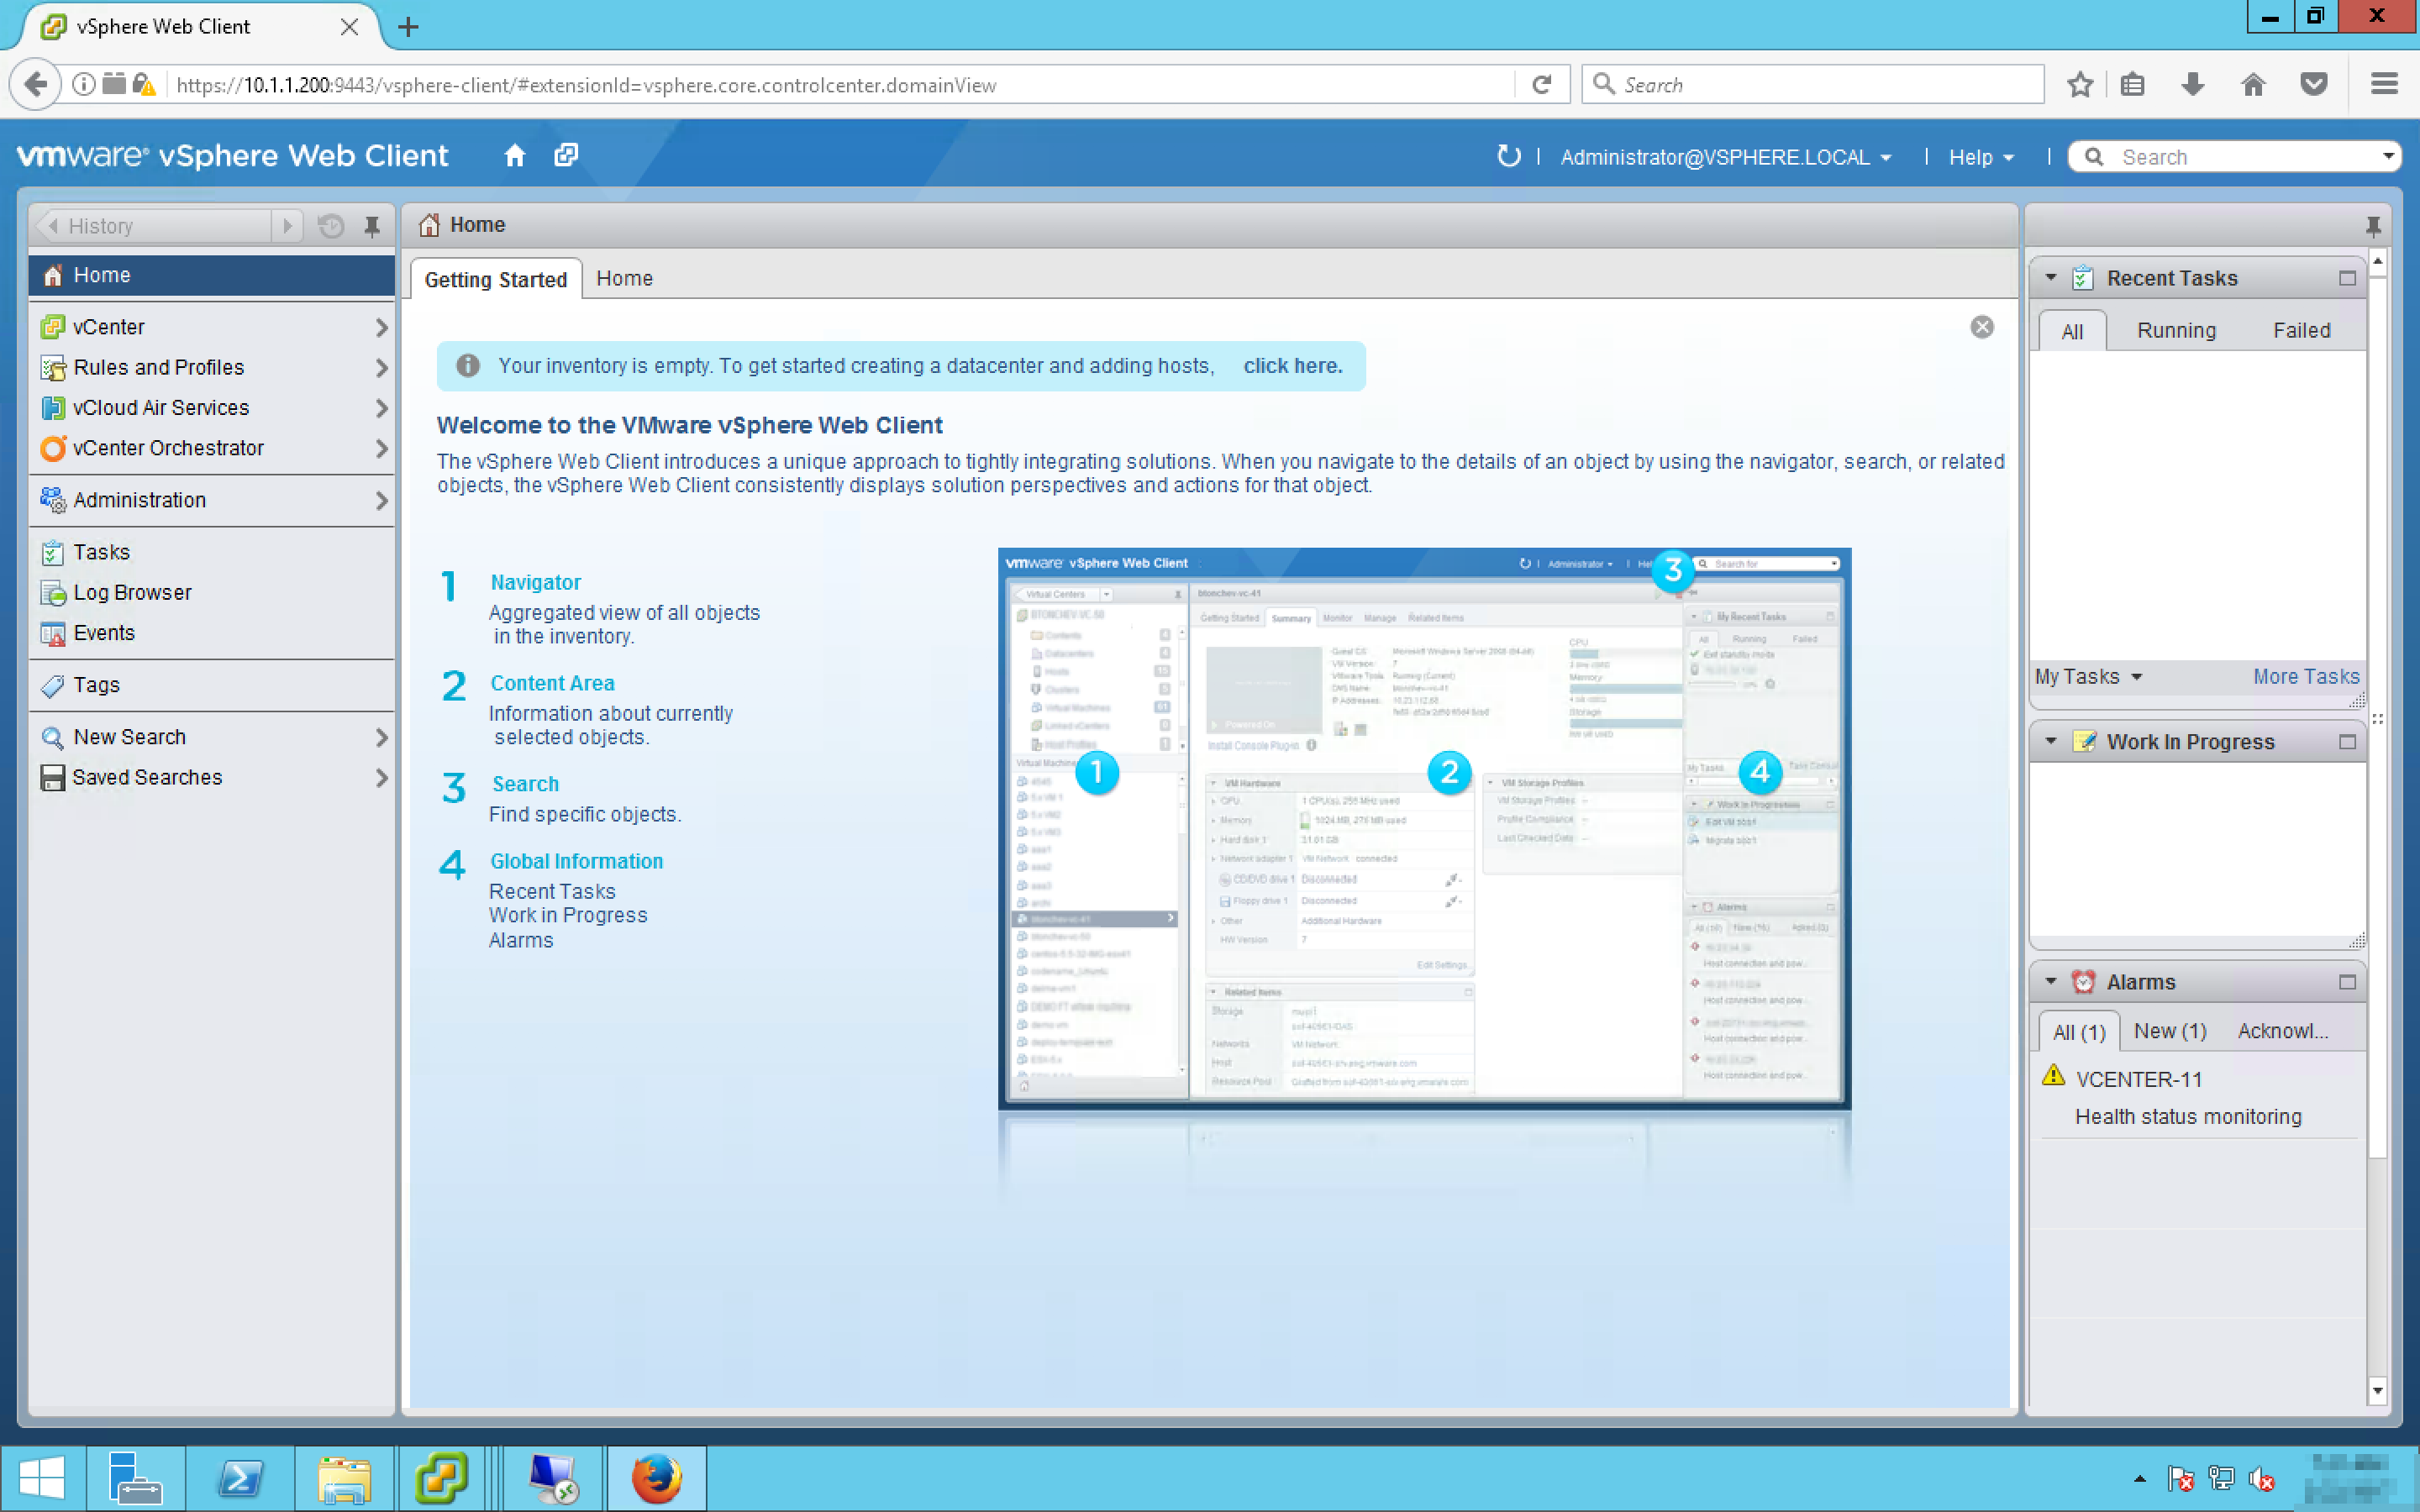Open vCenter Orchestrator in navigator

pos(168,448)
